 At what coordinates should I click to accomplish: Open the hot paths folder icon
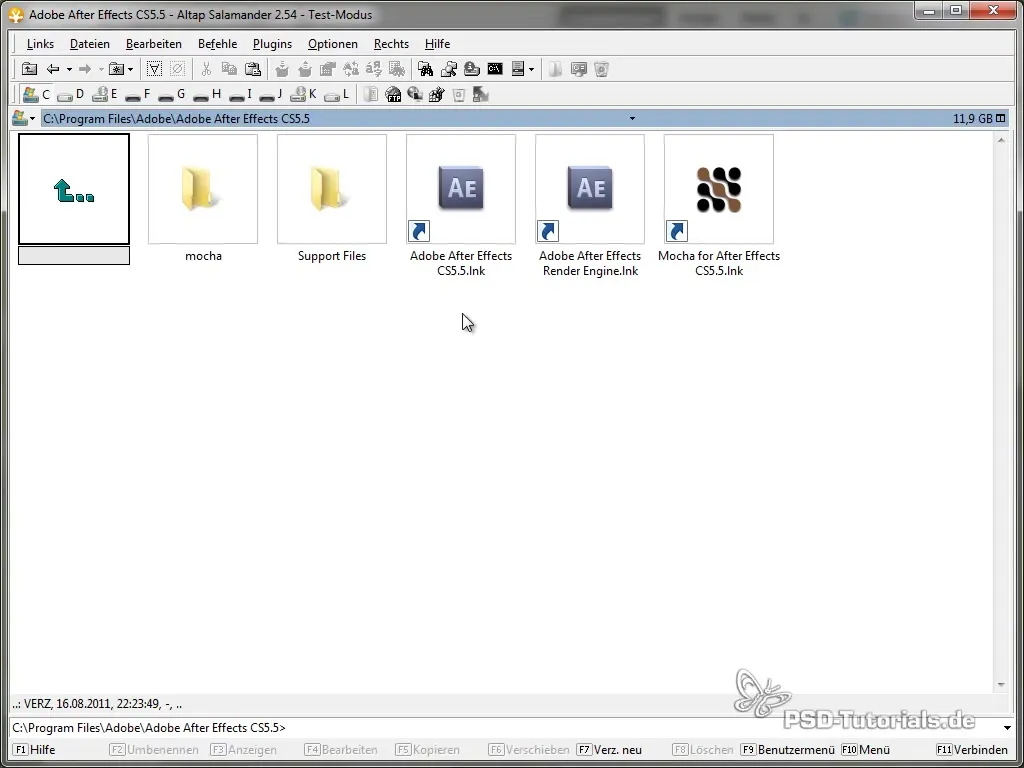click(116, 69)
